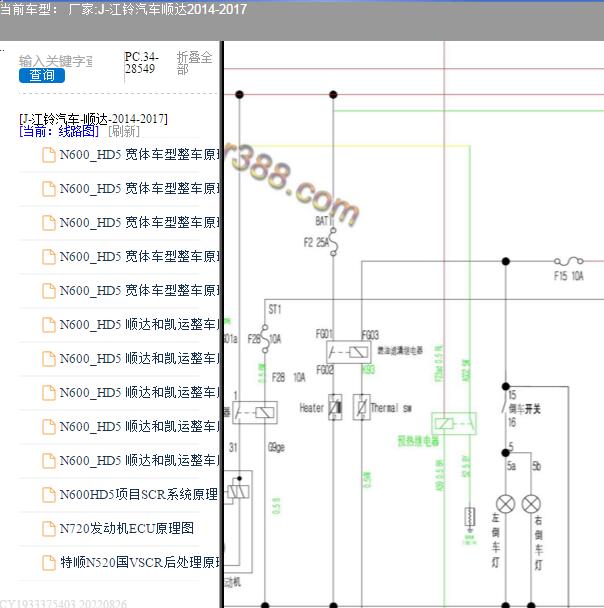
Task: Click the relay symbol labeled 1 above terminal 31
Action: click(x=255, y=412)
